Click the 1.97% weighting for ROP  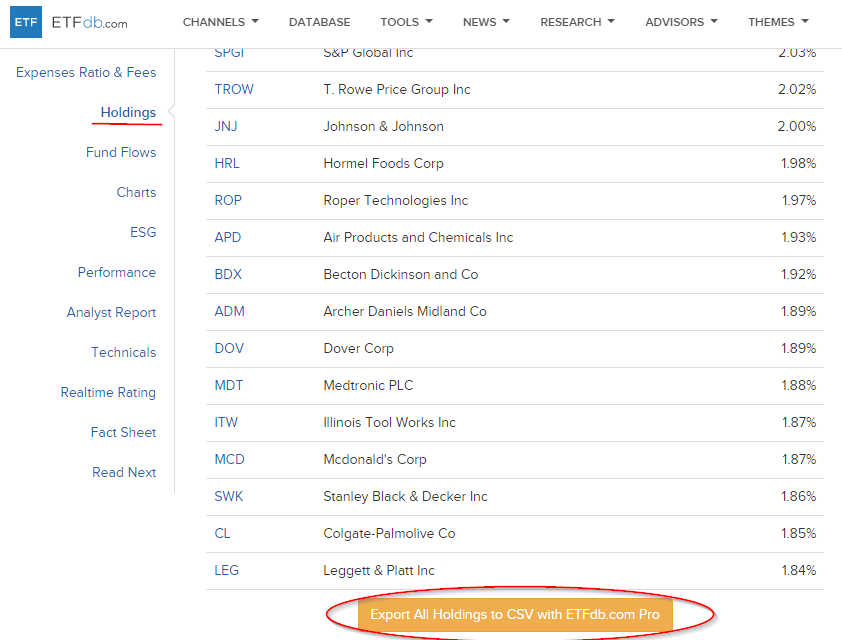point(799,200)
